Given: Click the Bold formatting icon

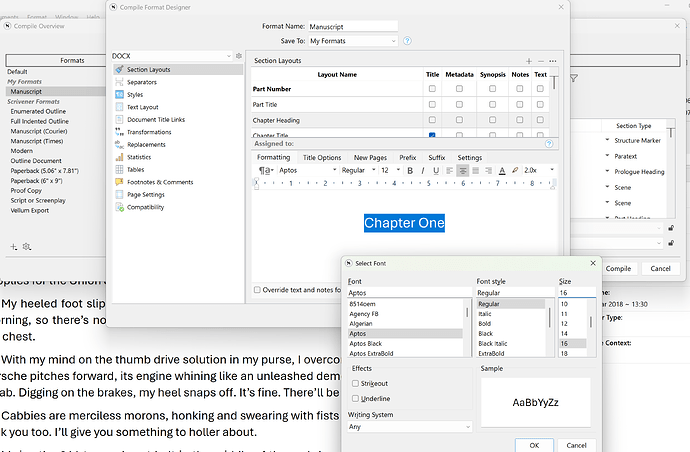Looking at the screenshot, I should 410,171.
